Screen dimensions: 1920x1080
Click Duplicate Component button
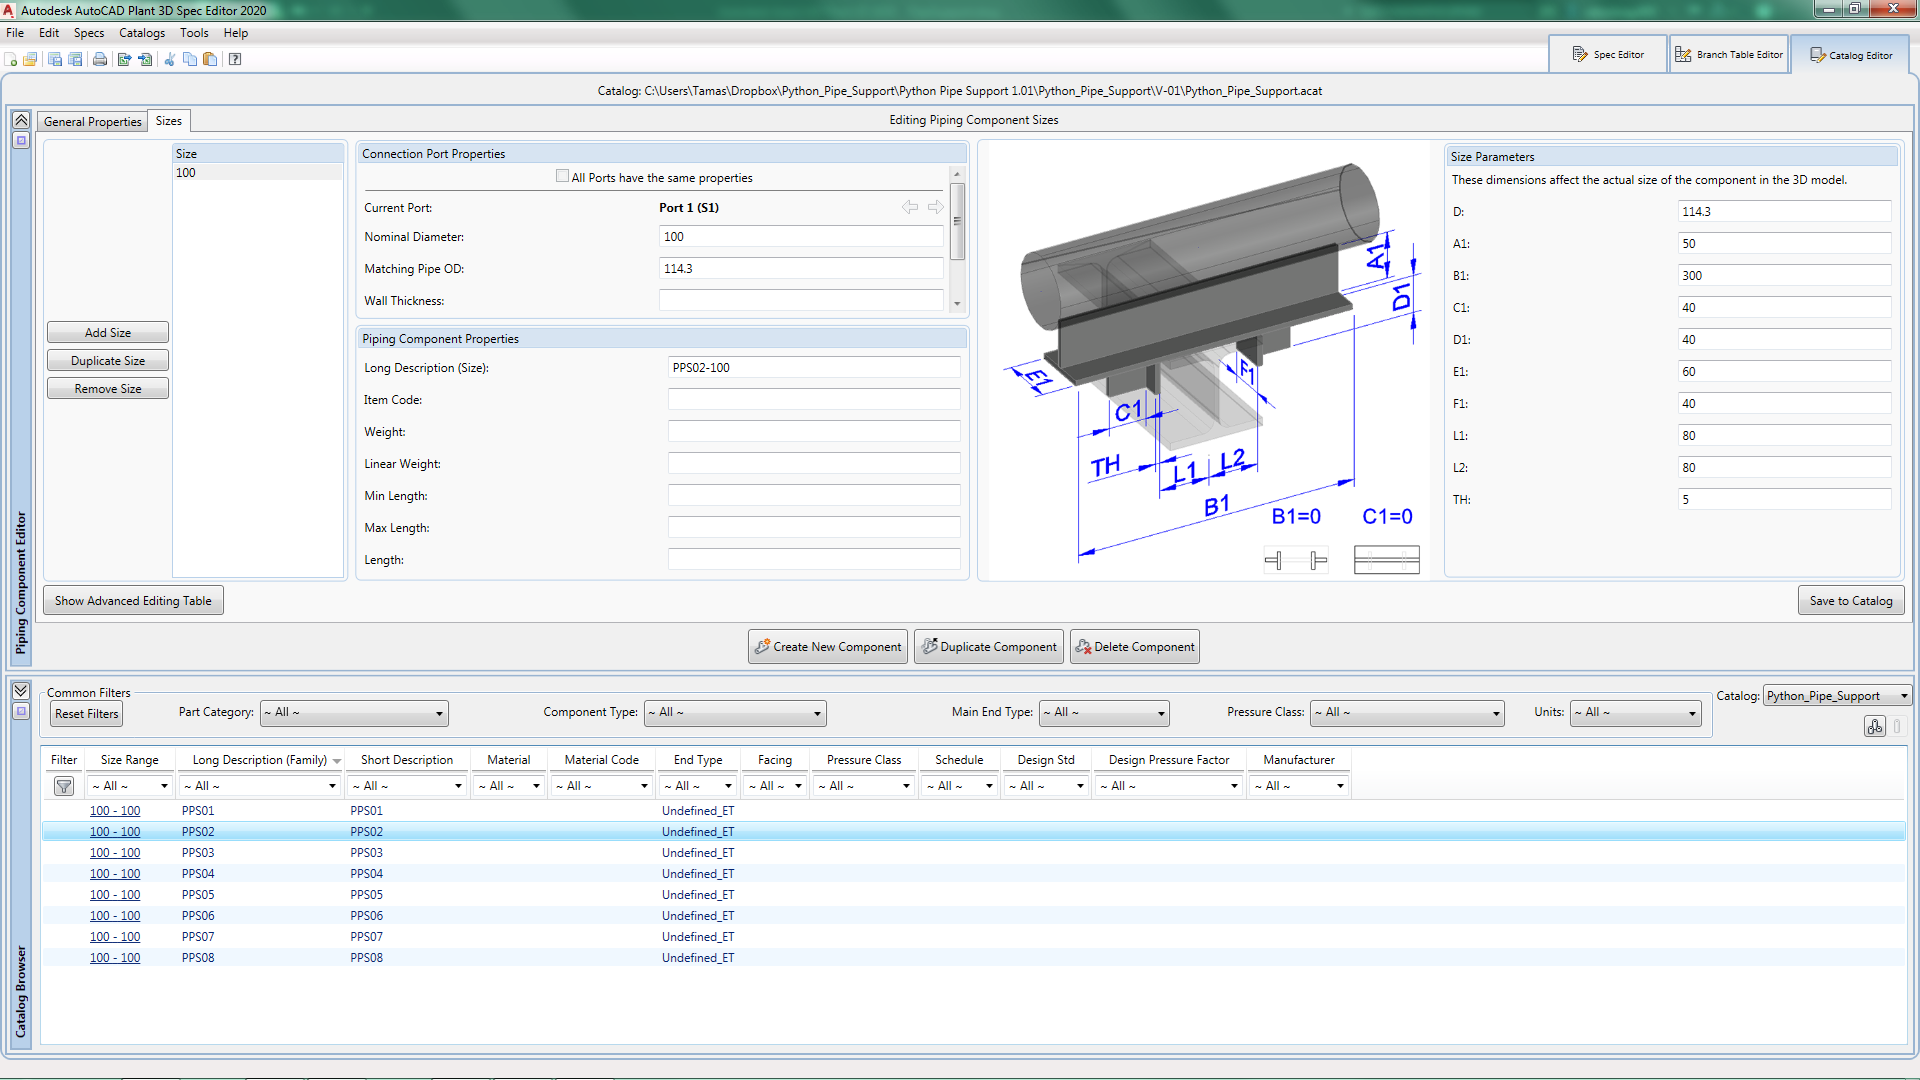click(x=989, y=647)
